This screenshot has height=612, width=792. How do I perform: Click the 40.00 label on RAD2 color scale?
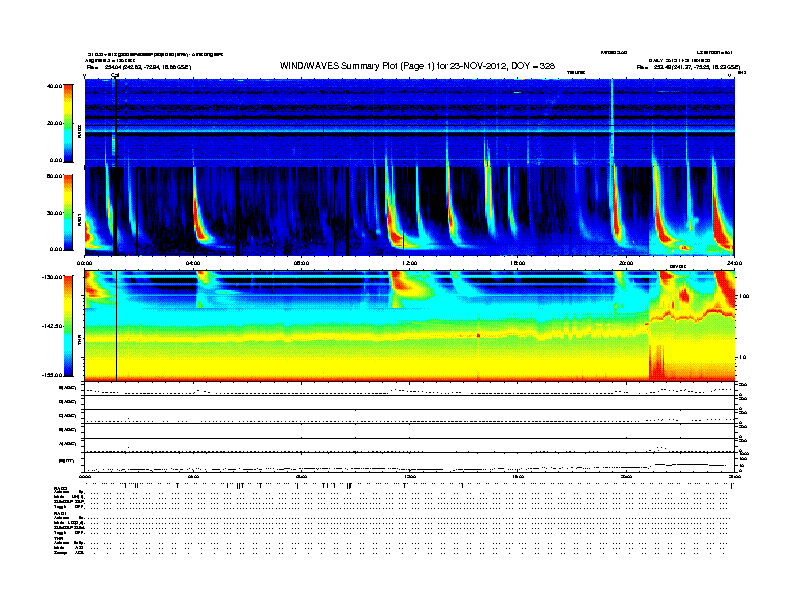pyautogui.click(x=54, y=86)
